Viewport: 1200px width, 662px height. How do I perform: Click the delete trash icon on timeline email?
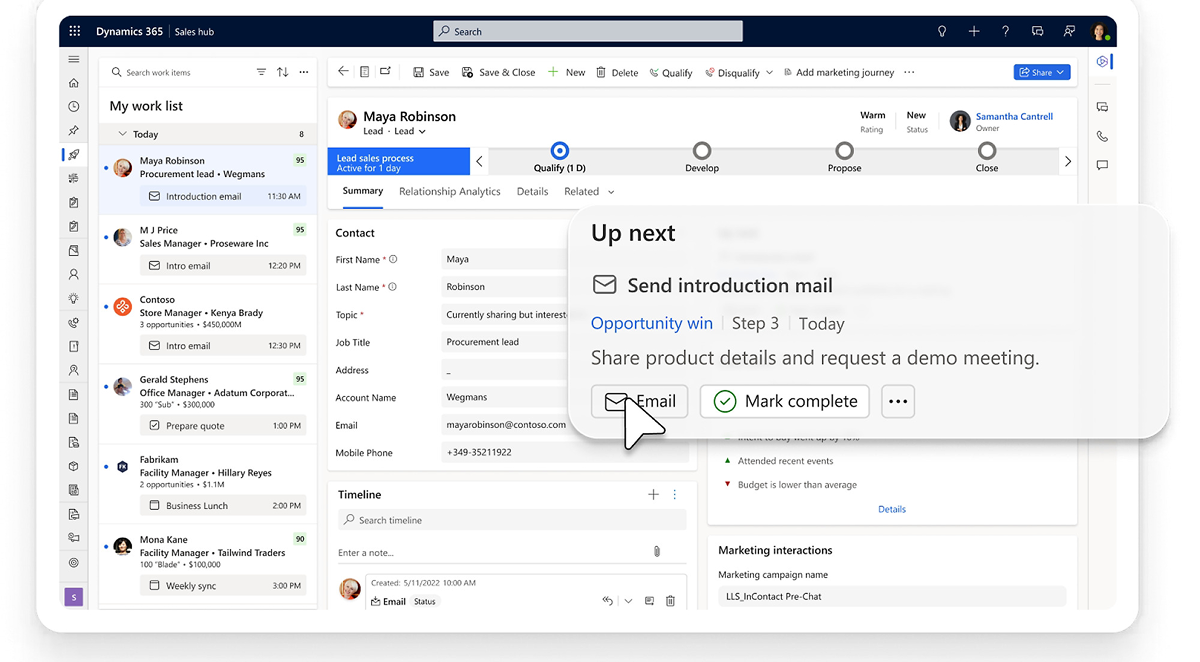tap(670, 601)
